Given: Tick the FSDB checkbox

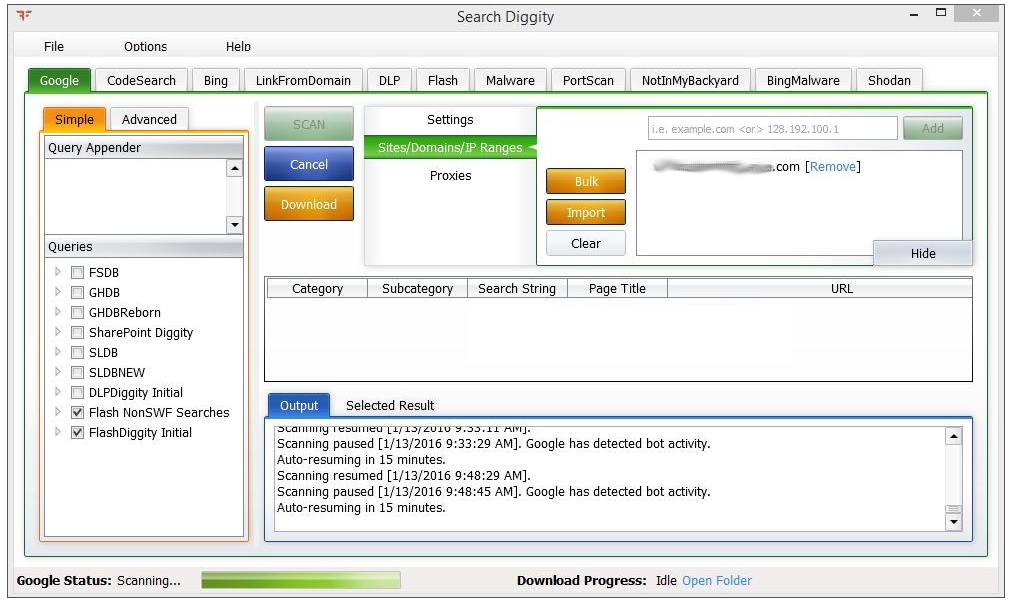Looking at the screenshot, I should pyautogui.click(x=77, y=272).
